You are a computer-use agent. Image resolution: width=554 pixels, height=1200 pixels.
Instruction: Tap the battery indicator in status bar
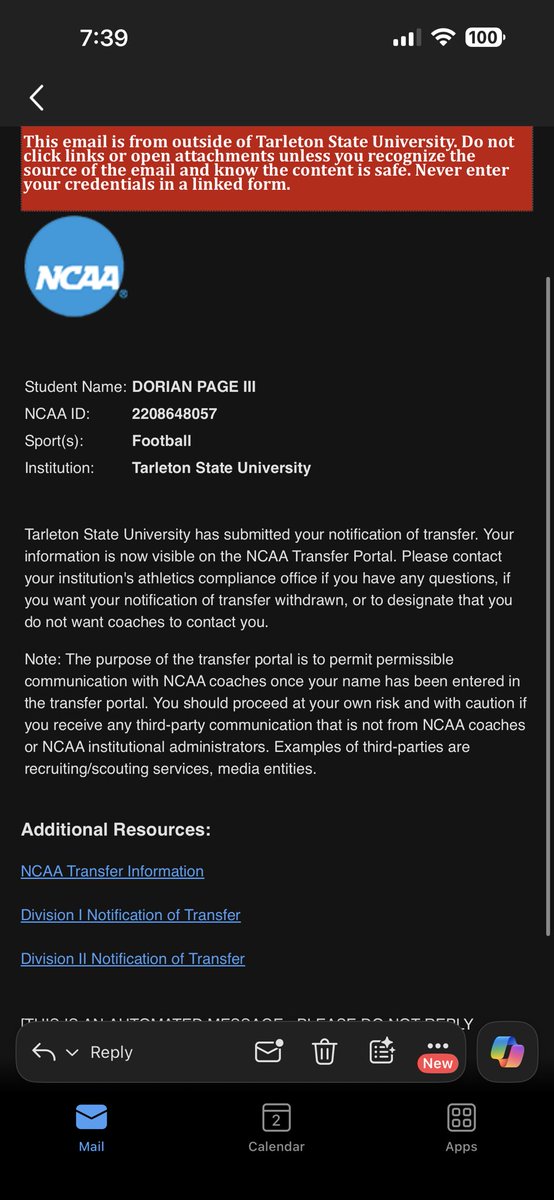point(483,38)
